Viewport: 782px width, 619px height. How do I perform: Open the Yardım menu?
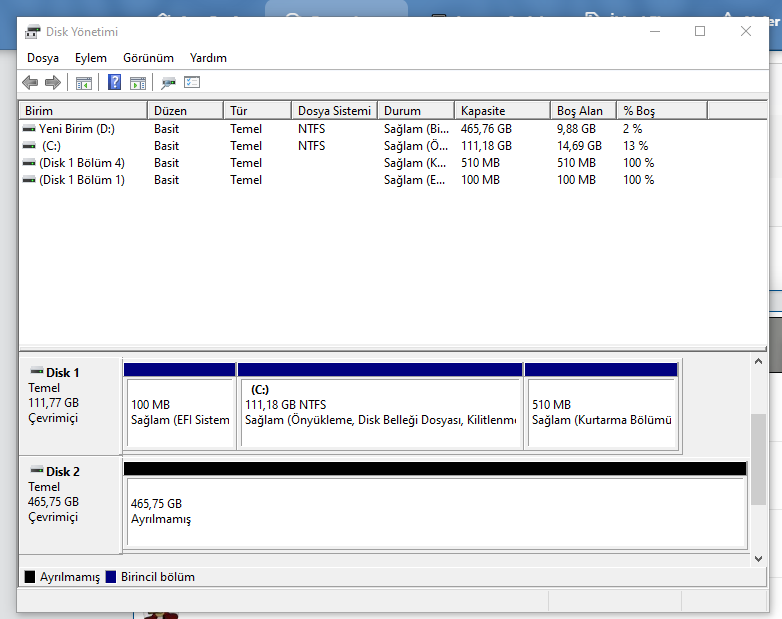tap(208, 58)
